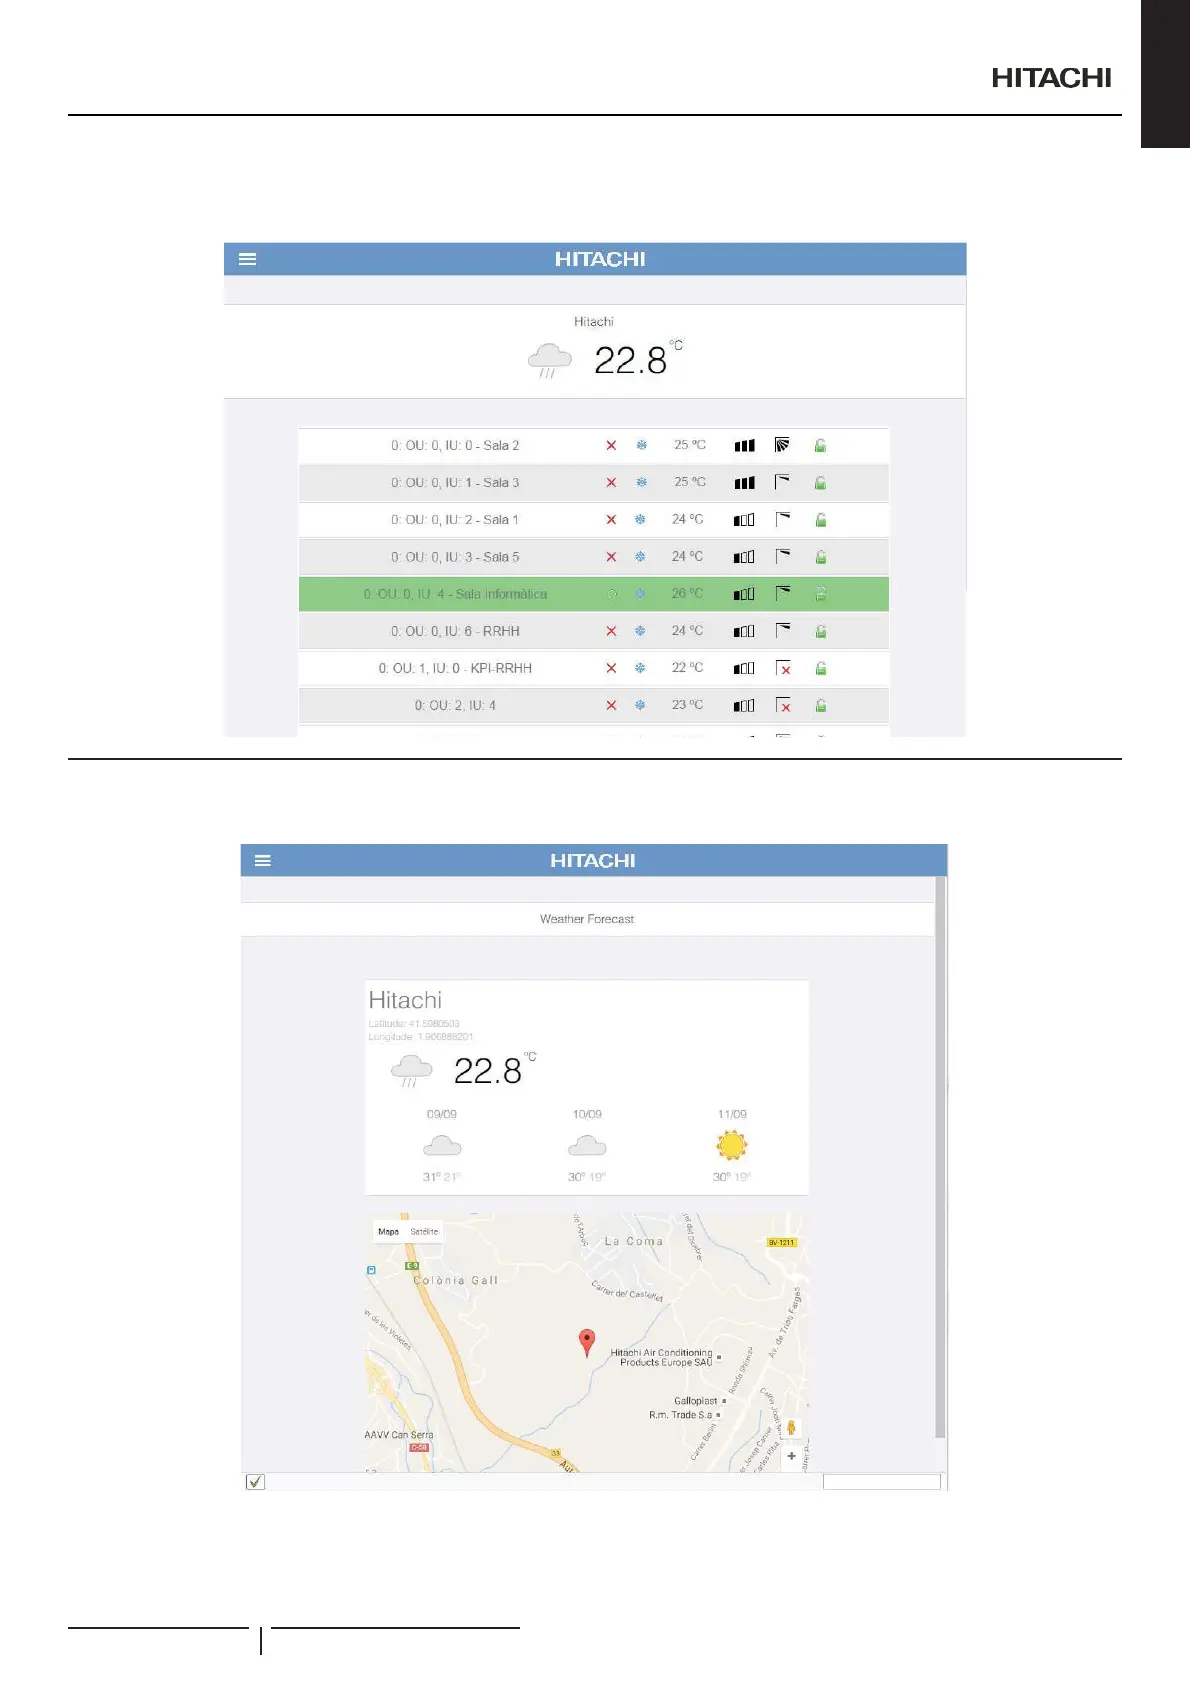Switch map to Satélite view
Screen dimensions: 1190x1684
(x=424, y=1232)
